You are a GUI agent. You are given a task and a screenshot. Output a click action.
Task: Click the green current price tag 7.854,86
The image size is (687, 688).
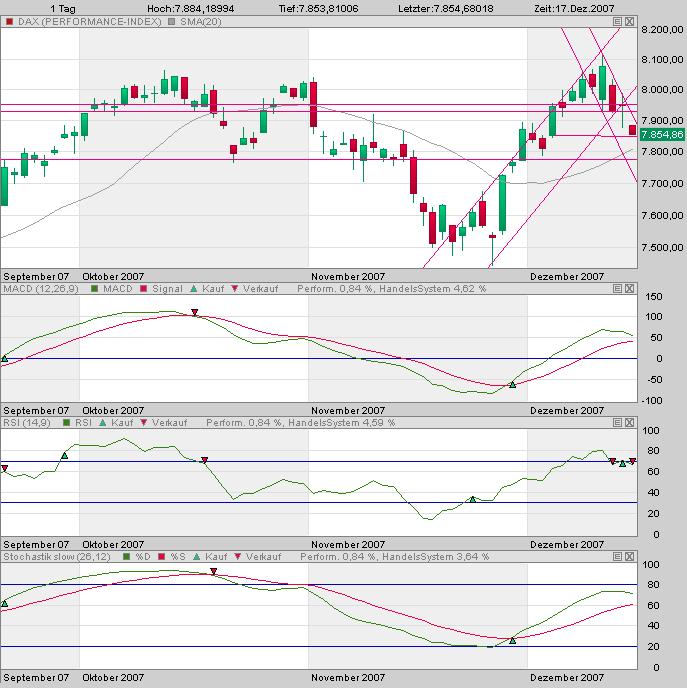click(662, 134)
